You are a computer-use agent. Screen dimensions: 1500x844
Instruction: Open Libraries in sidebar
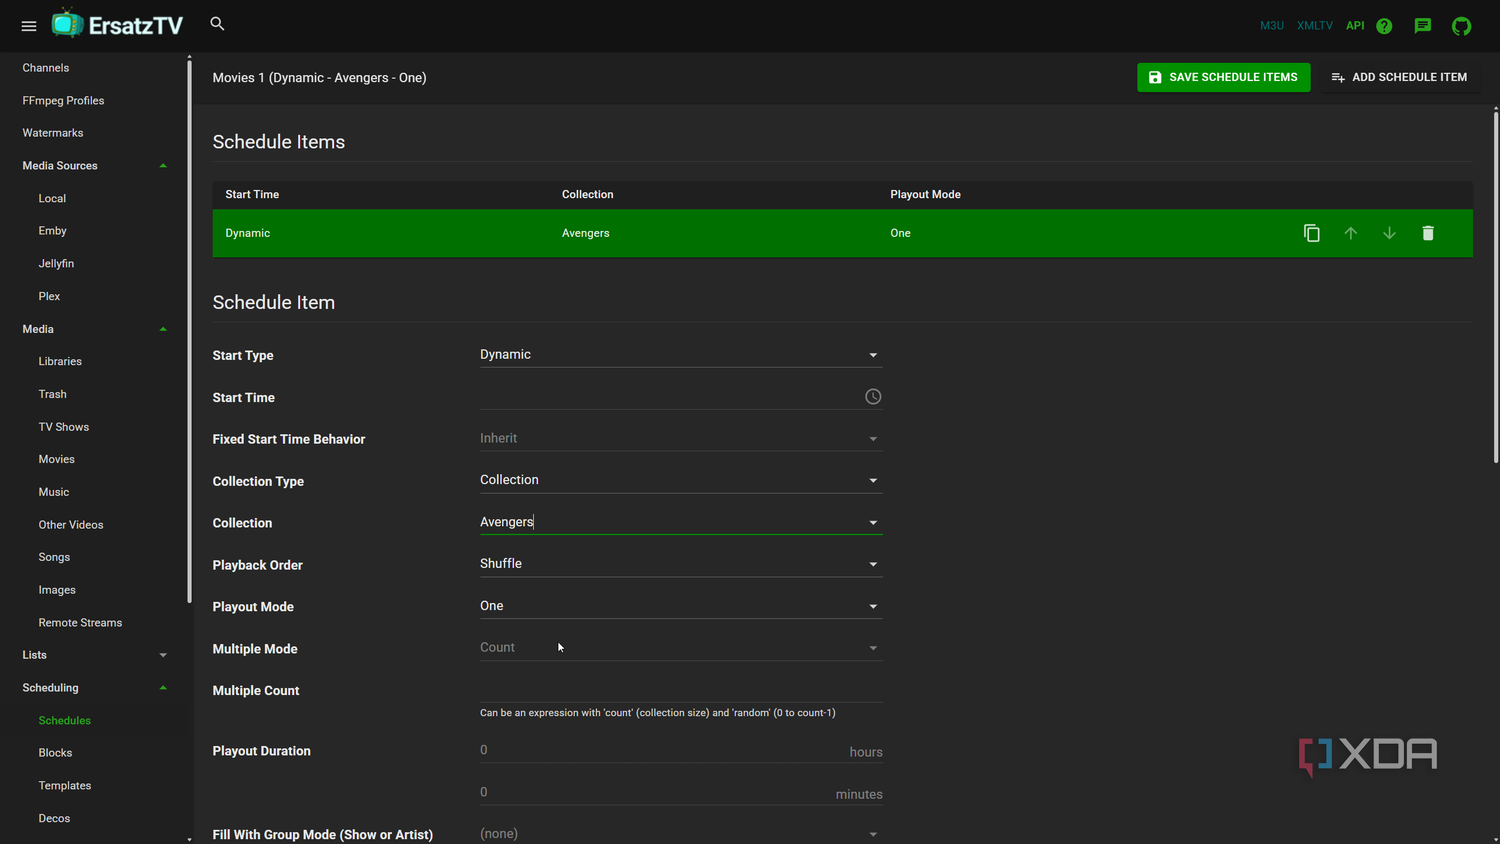click(x=60, y=361)
